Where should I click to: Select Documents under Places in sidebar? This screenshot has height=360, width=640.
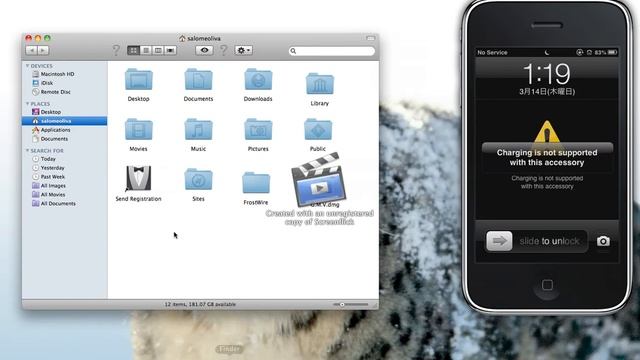(x=50, y=139)
